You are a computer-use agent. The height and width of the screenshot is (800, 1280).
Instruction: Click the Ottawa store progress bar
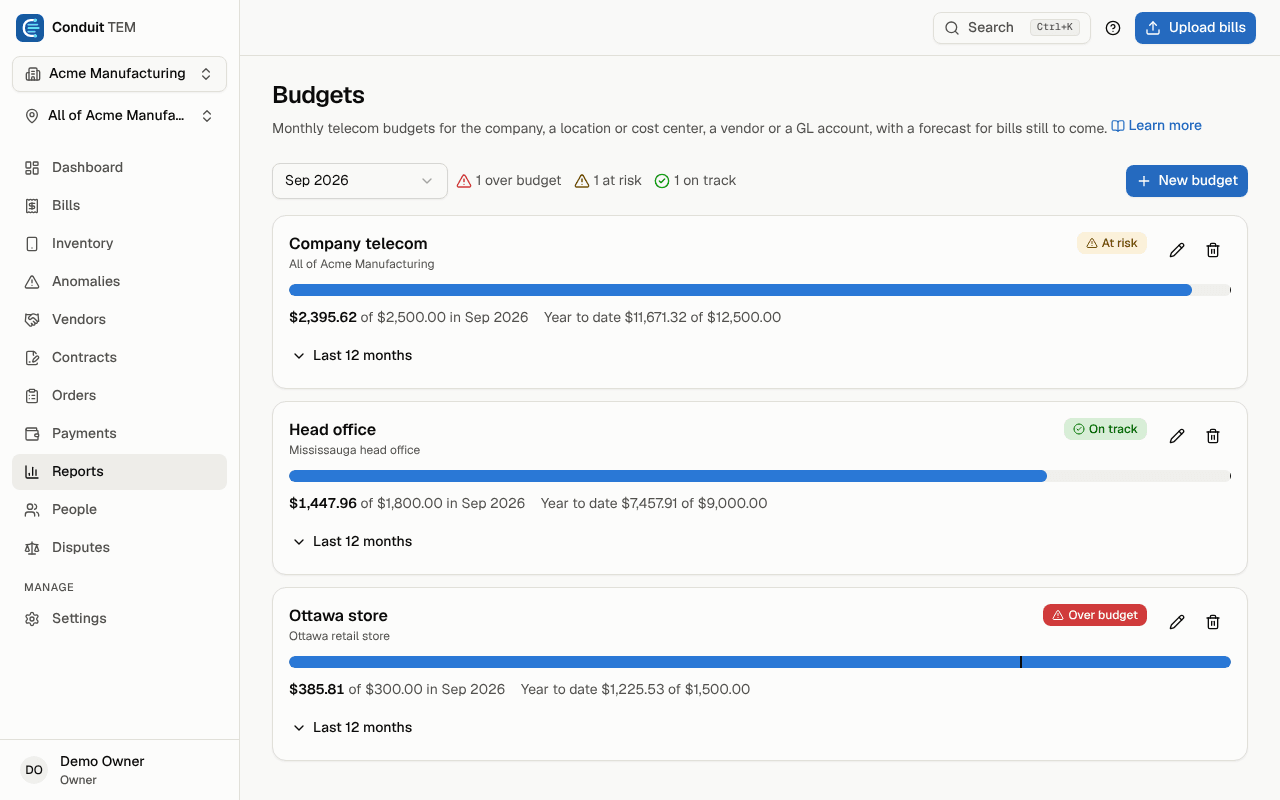[x=760, y=662]
